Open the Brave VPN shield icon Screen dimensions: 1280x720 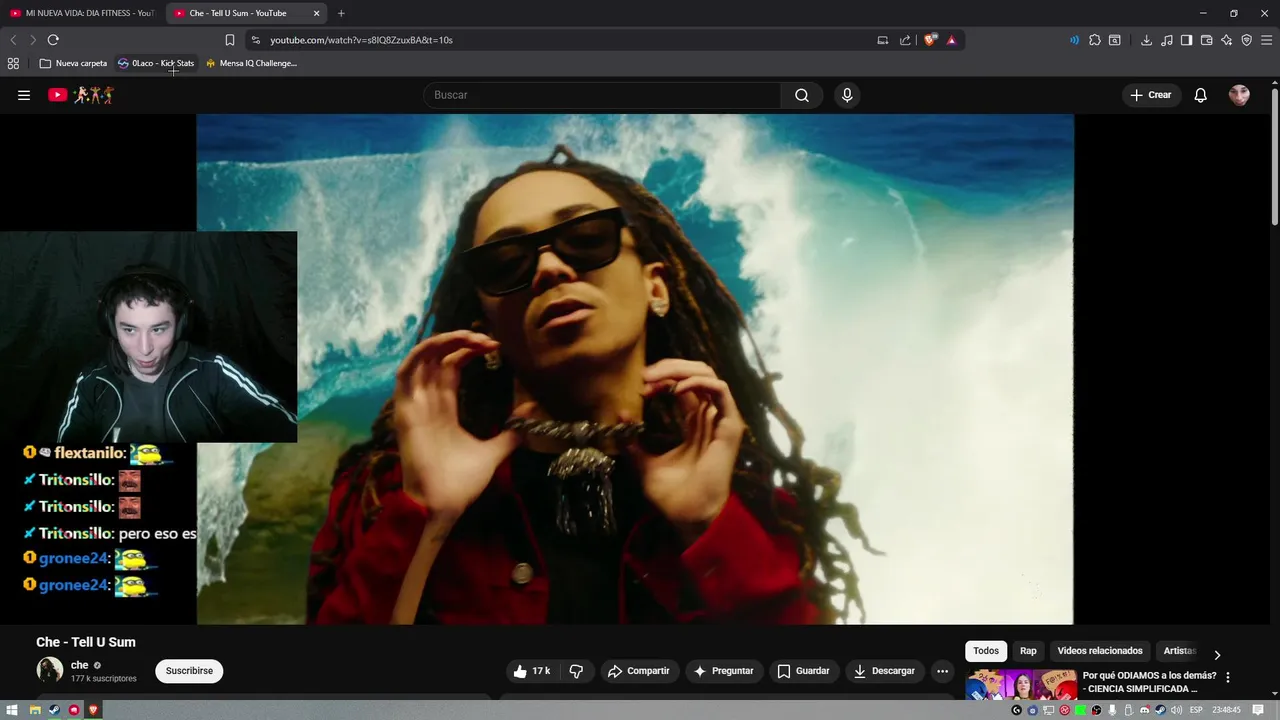click(1246, 40)
